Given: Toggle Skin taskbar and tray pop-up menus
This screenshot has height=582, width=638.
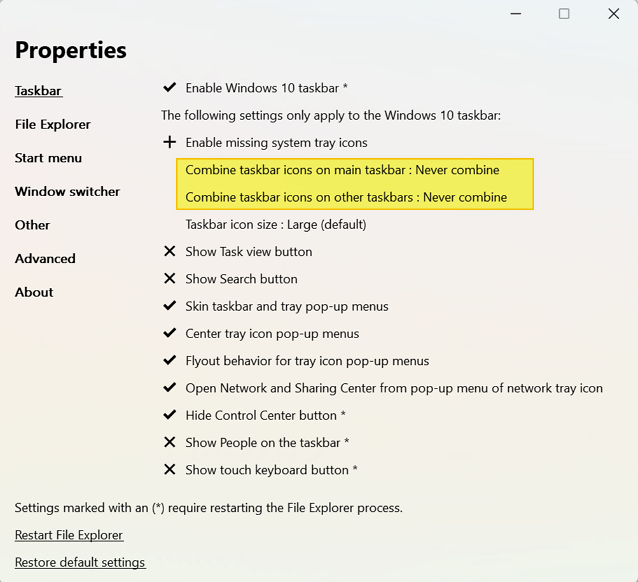Looking at the screenshot, I should [x=275, y=306].
